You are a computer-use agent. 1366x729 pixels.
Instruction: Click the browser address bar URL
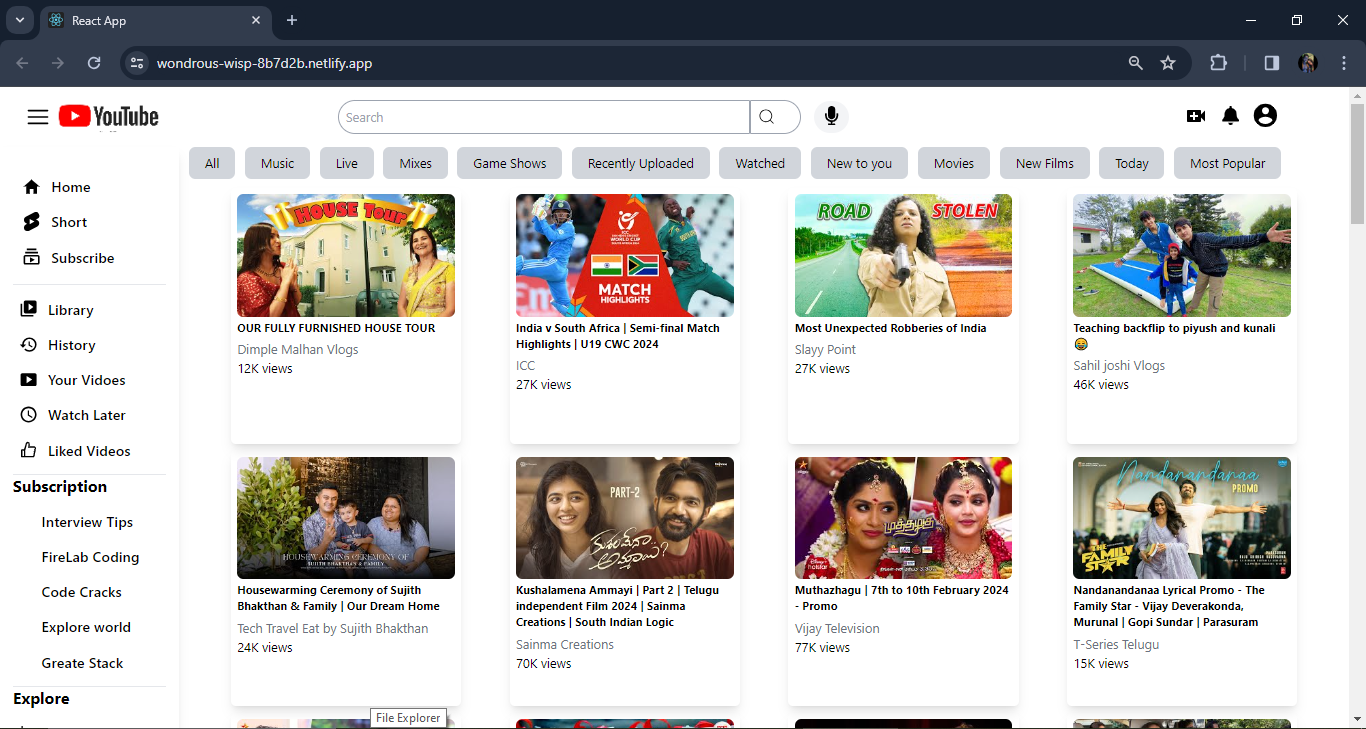click(x=264, y=63)
